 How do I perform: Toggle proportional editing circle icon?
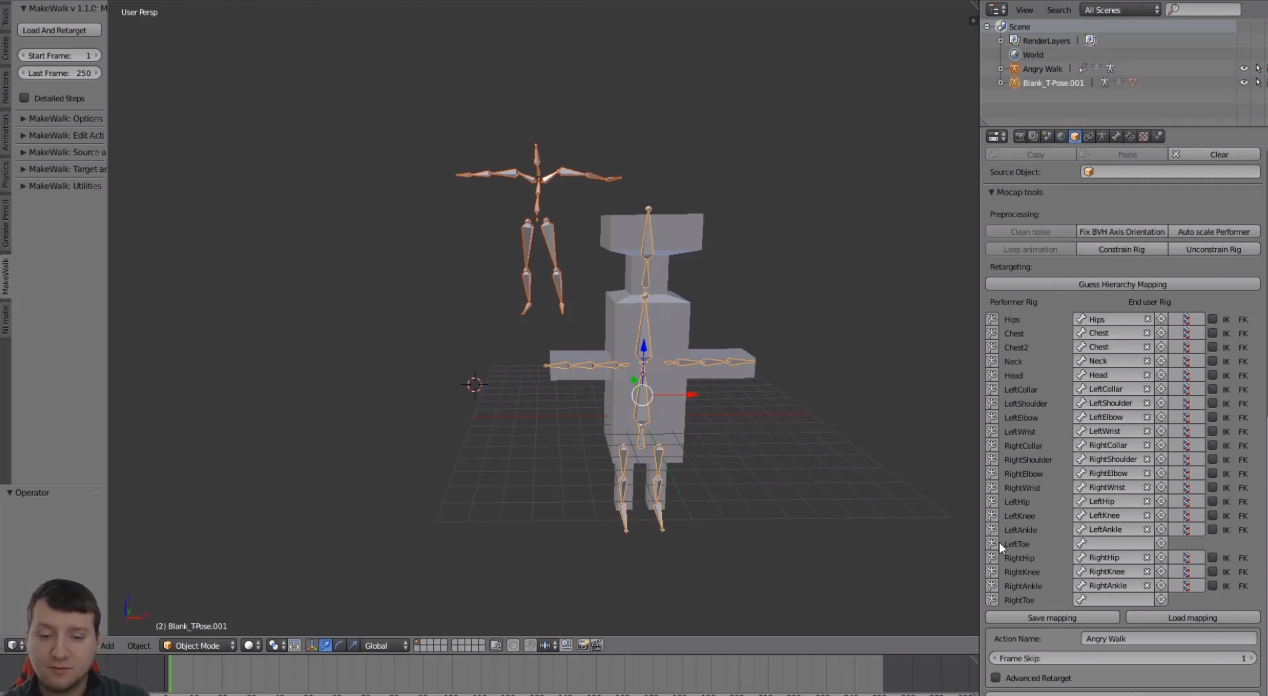coord(512,646)
